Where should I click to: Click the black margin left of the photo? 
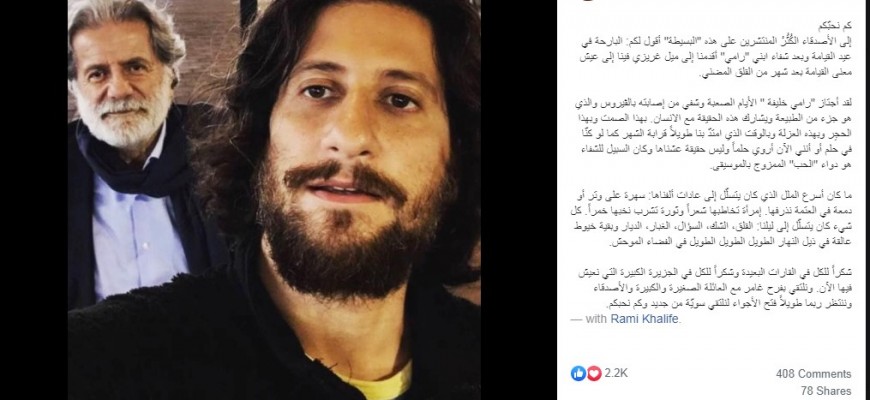(x=34, y=200)
